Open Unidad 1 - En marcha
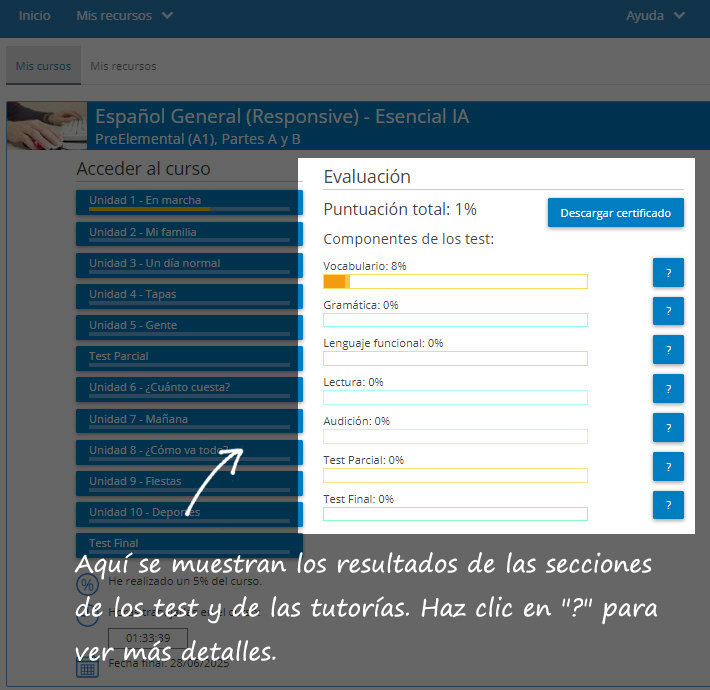Image resolution: width=710 pixels, height=690 pixels. pos(188,201)
